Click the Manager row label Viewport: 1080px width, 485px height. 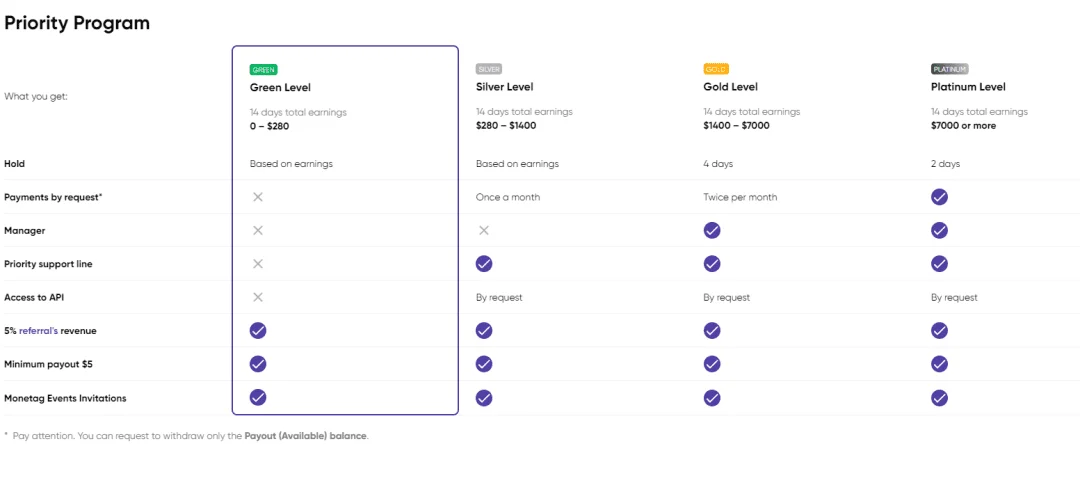25,231
